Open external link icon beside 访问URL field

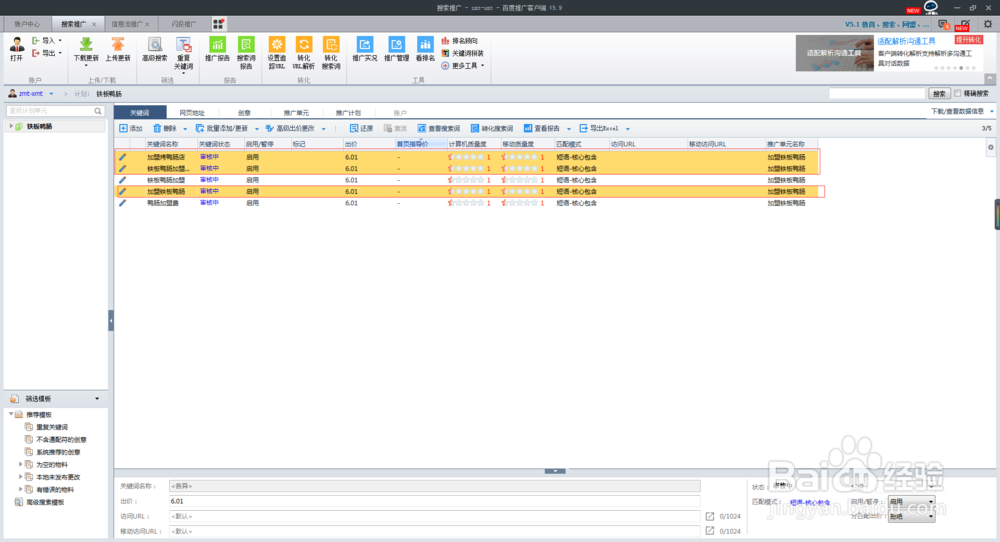(710, 516)
